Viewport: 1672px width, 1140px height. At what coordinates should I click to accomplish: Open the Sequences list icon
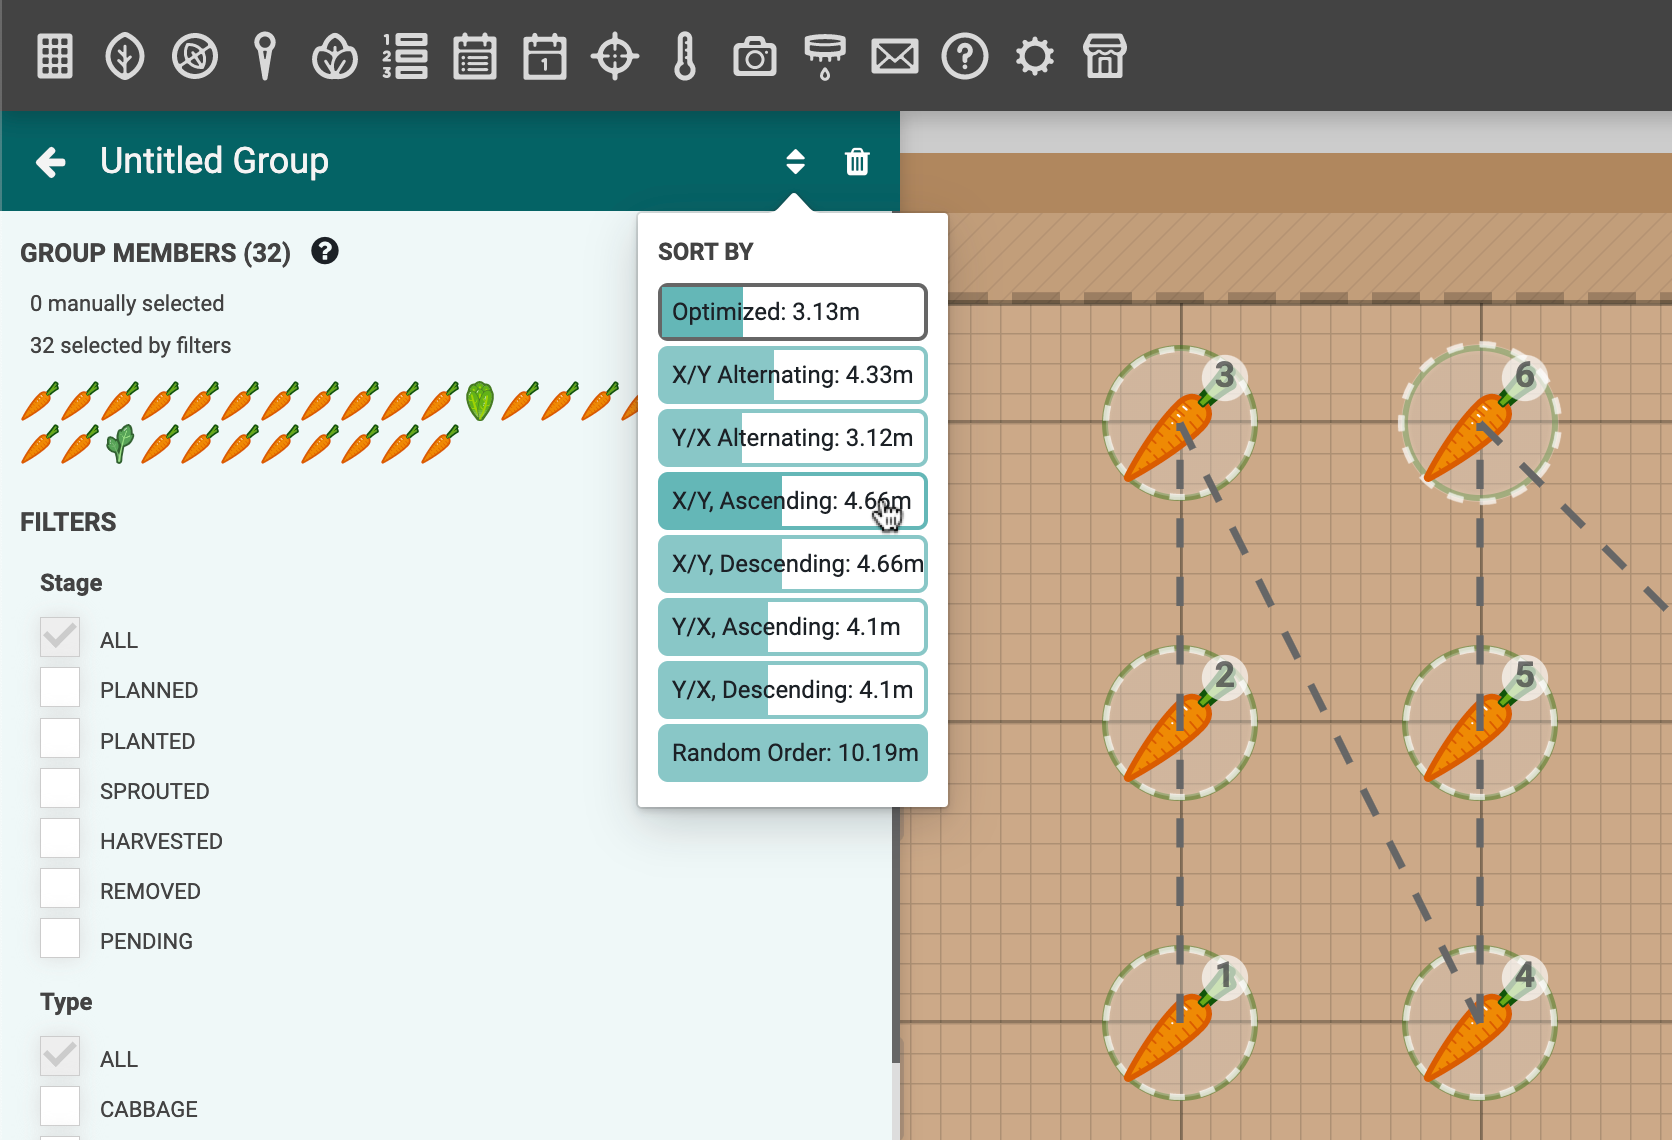[x=405, y=56]
